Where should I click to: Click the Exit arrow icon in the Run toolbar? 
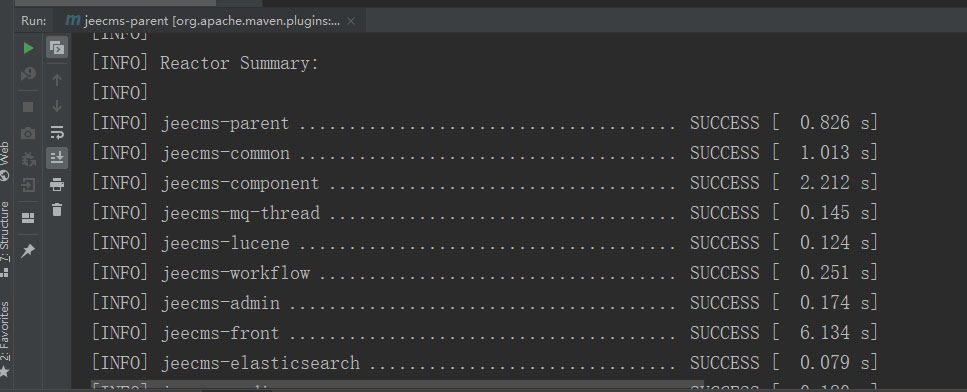point(28,185)
